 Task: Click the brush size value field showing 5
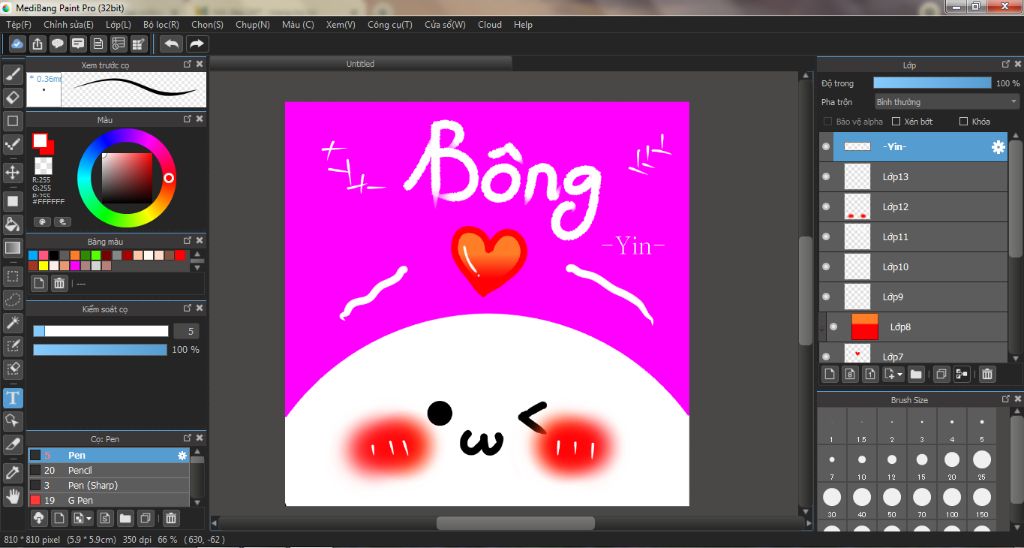point(186,331)
